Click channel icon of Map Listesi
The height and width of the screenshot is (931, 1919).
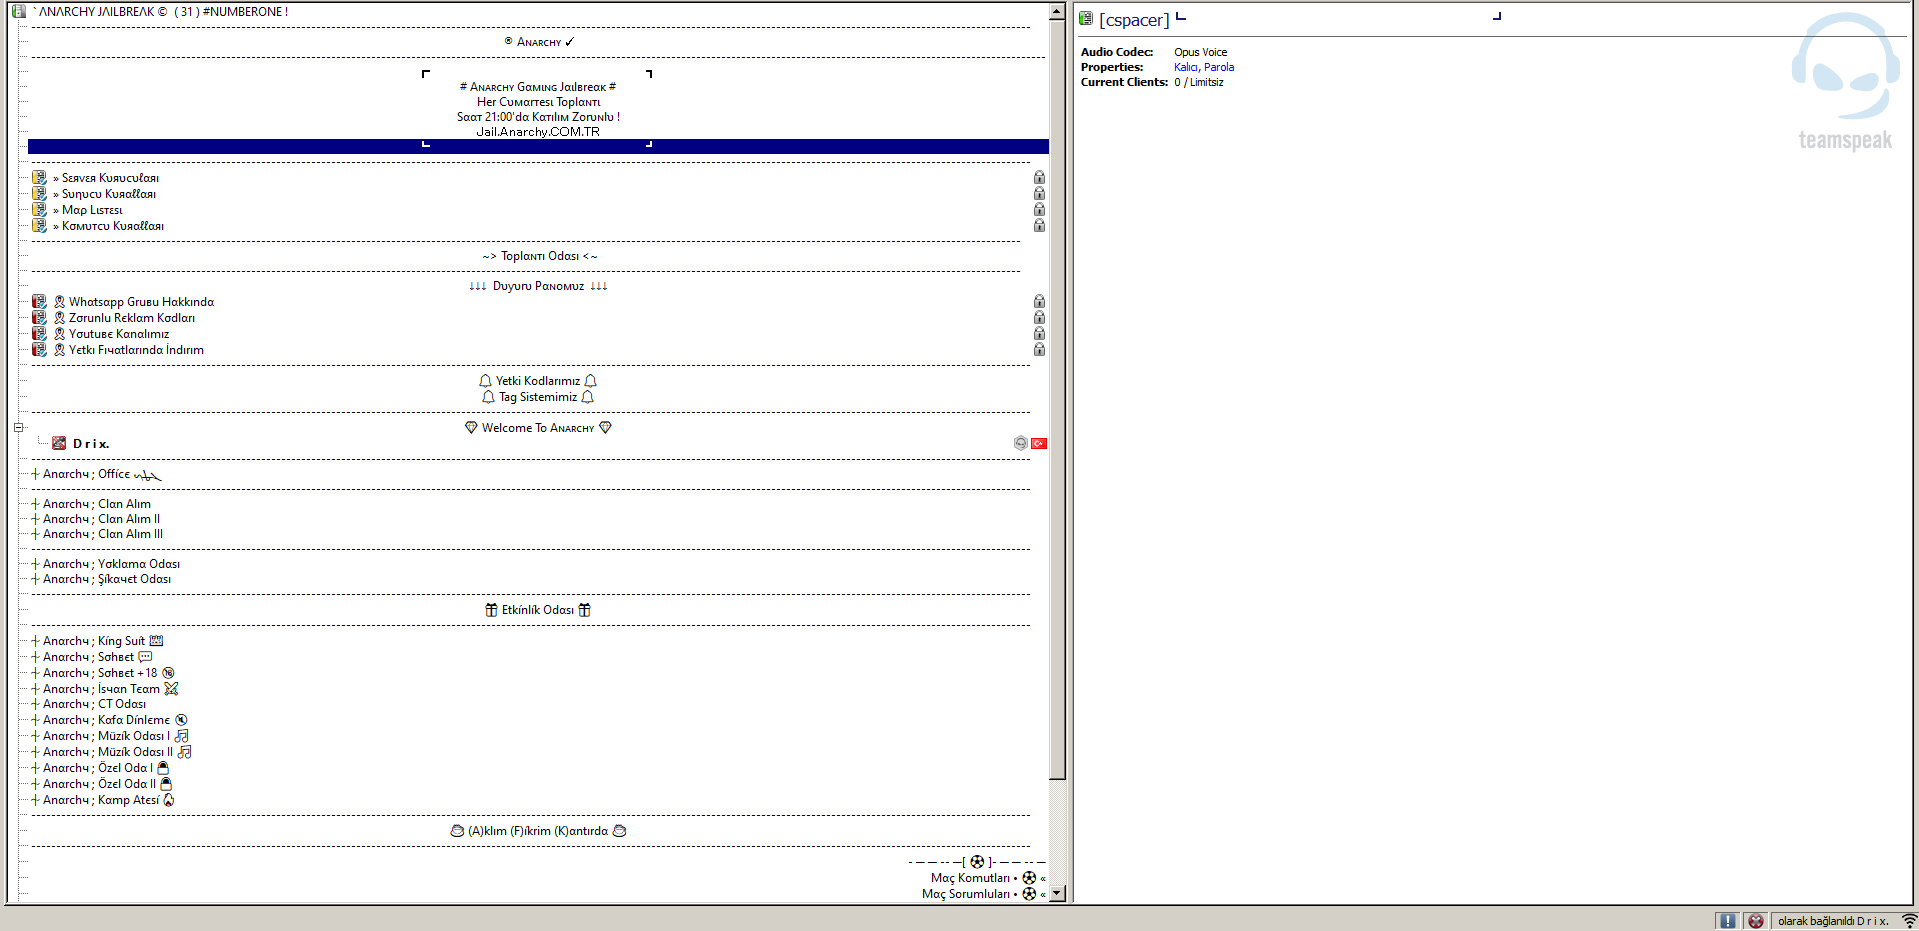[x=39, y=210]
